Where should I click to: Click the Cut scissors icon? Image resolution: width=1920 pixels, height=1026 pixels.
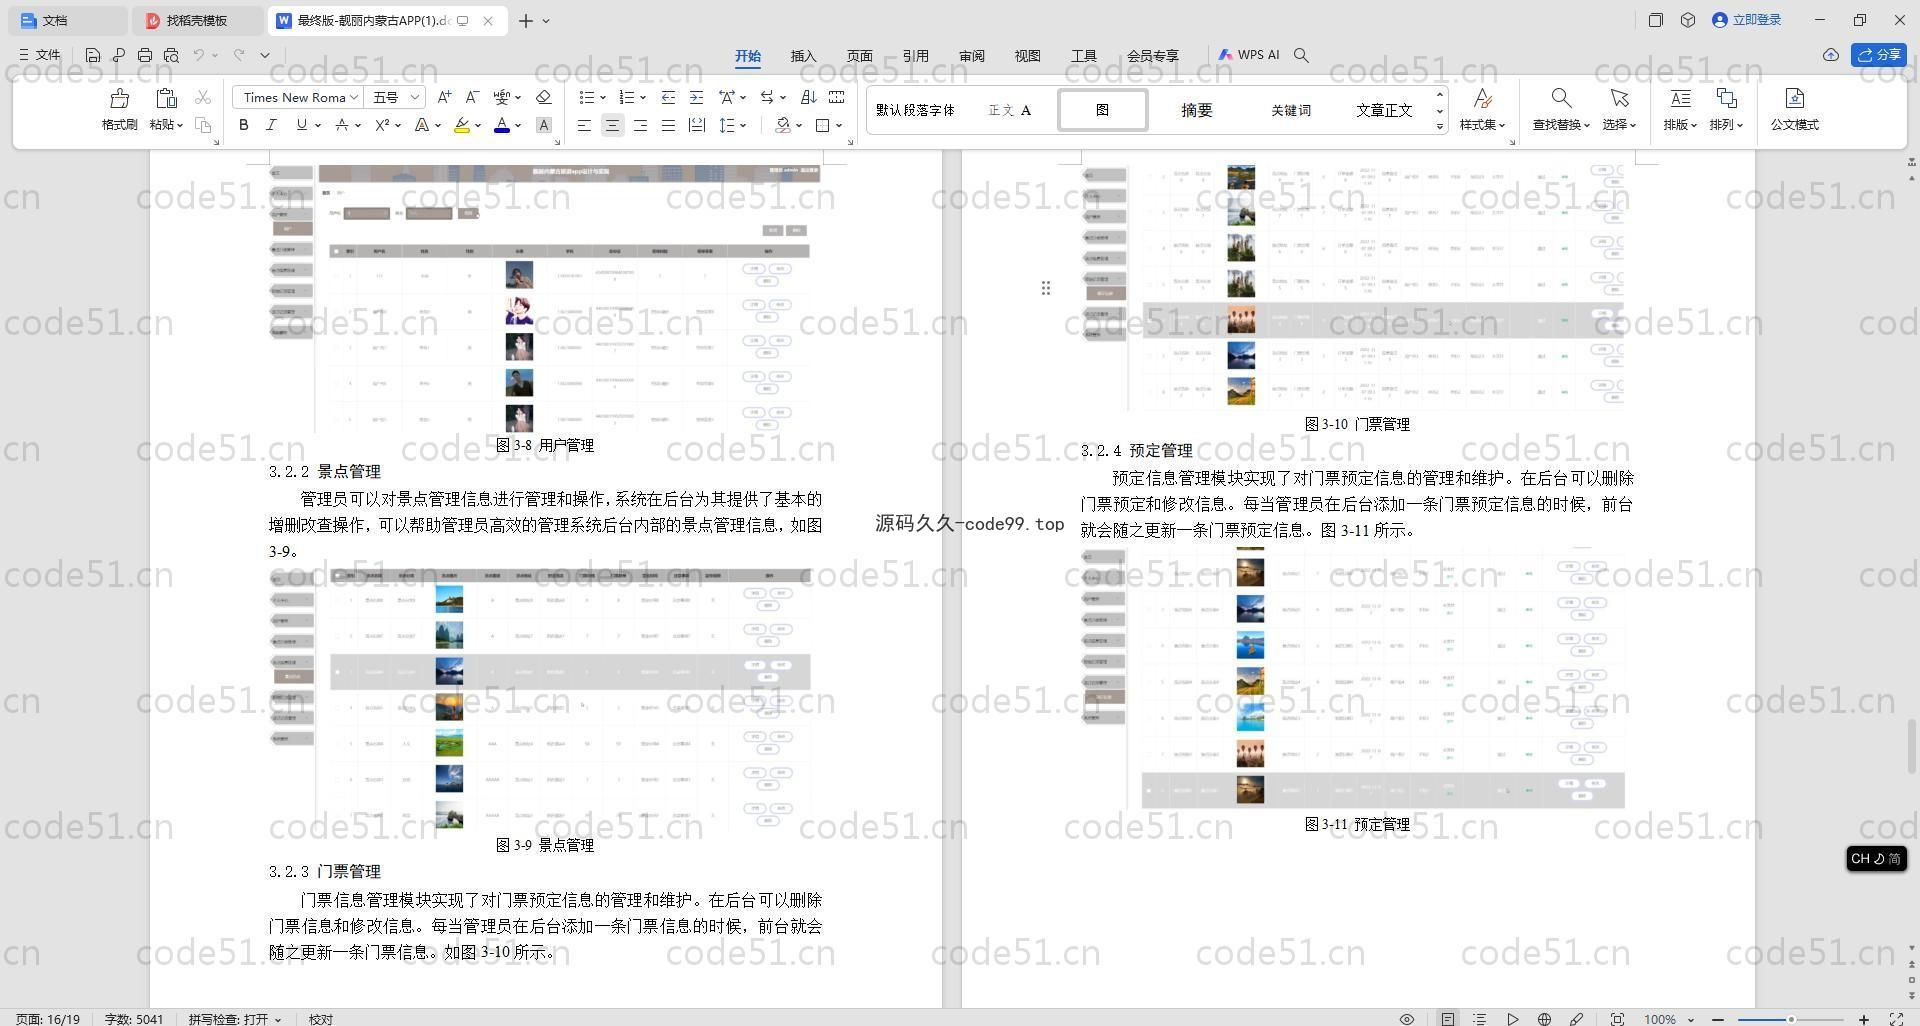tap(203, 97)
